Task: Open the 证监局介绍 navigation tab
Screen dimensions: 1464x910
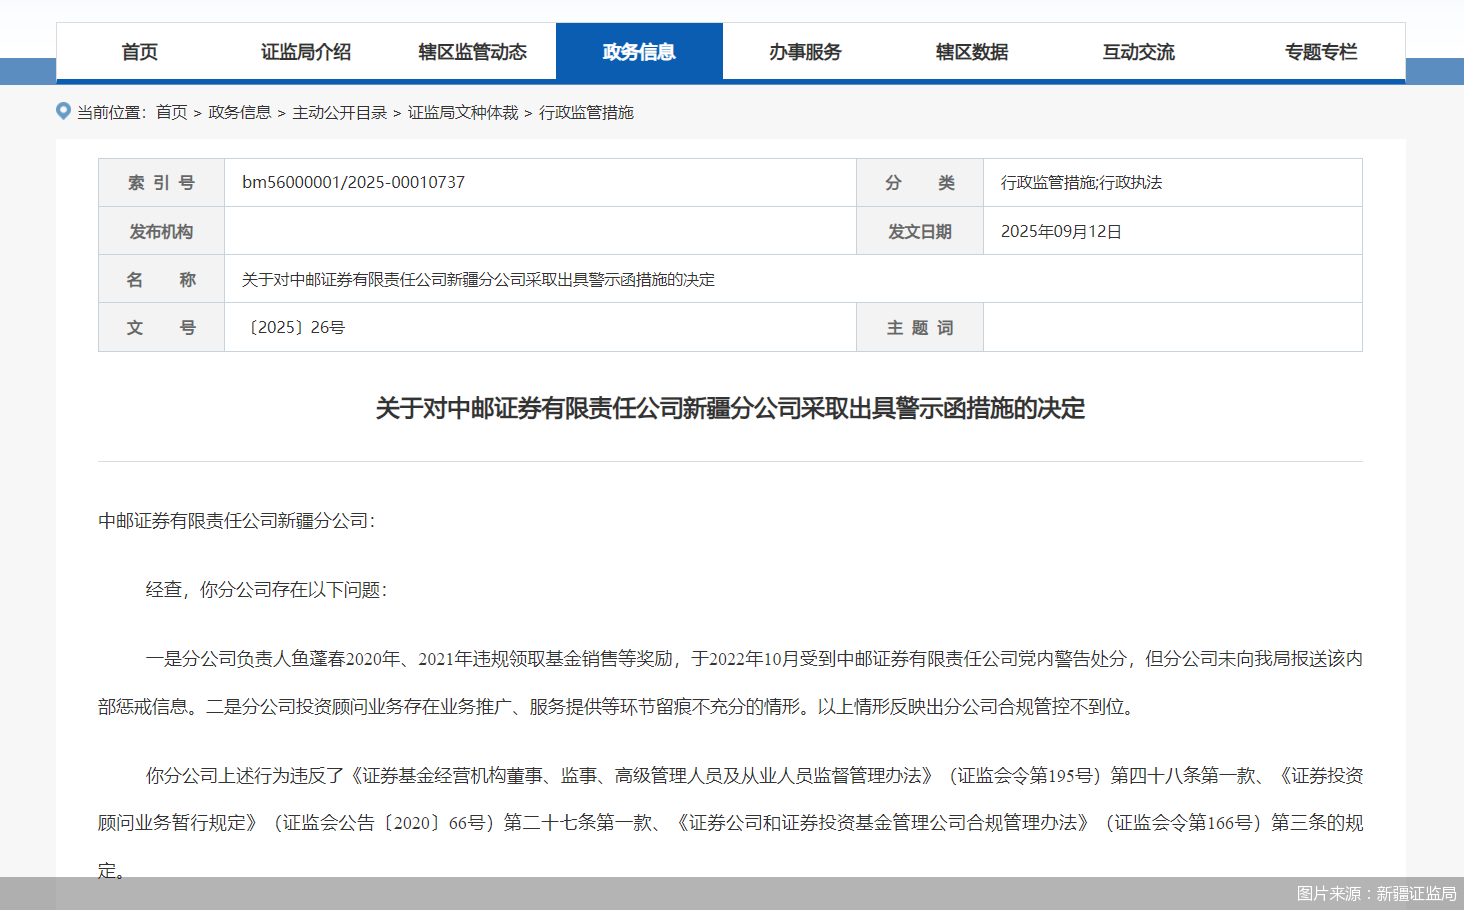Action: [306, 52]
